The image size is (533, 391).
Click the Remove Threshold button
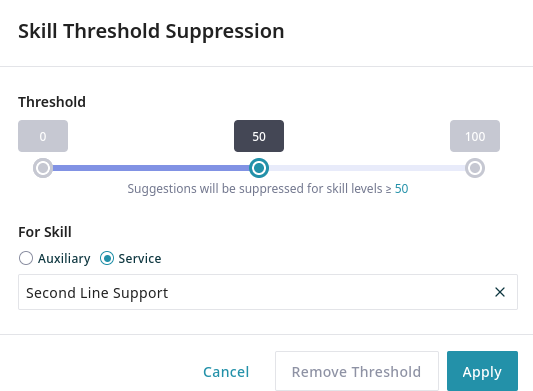tap(357, 371)
